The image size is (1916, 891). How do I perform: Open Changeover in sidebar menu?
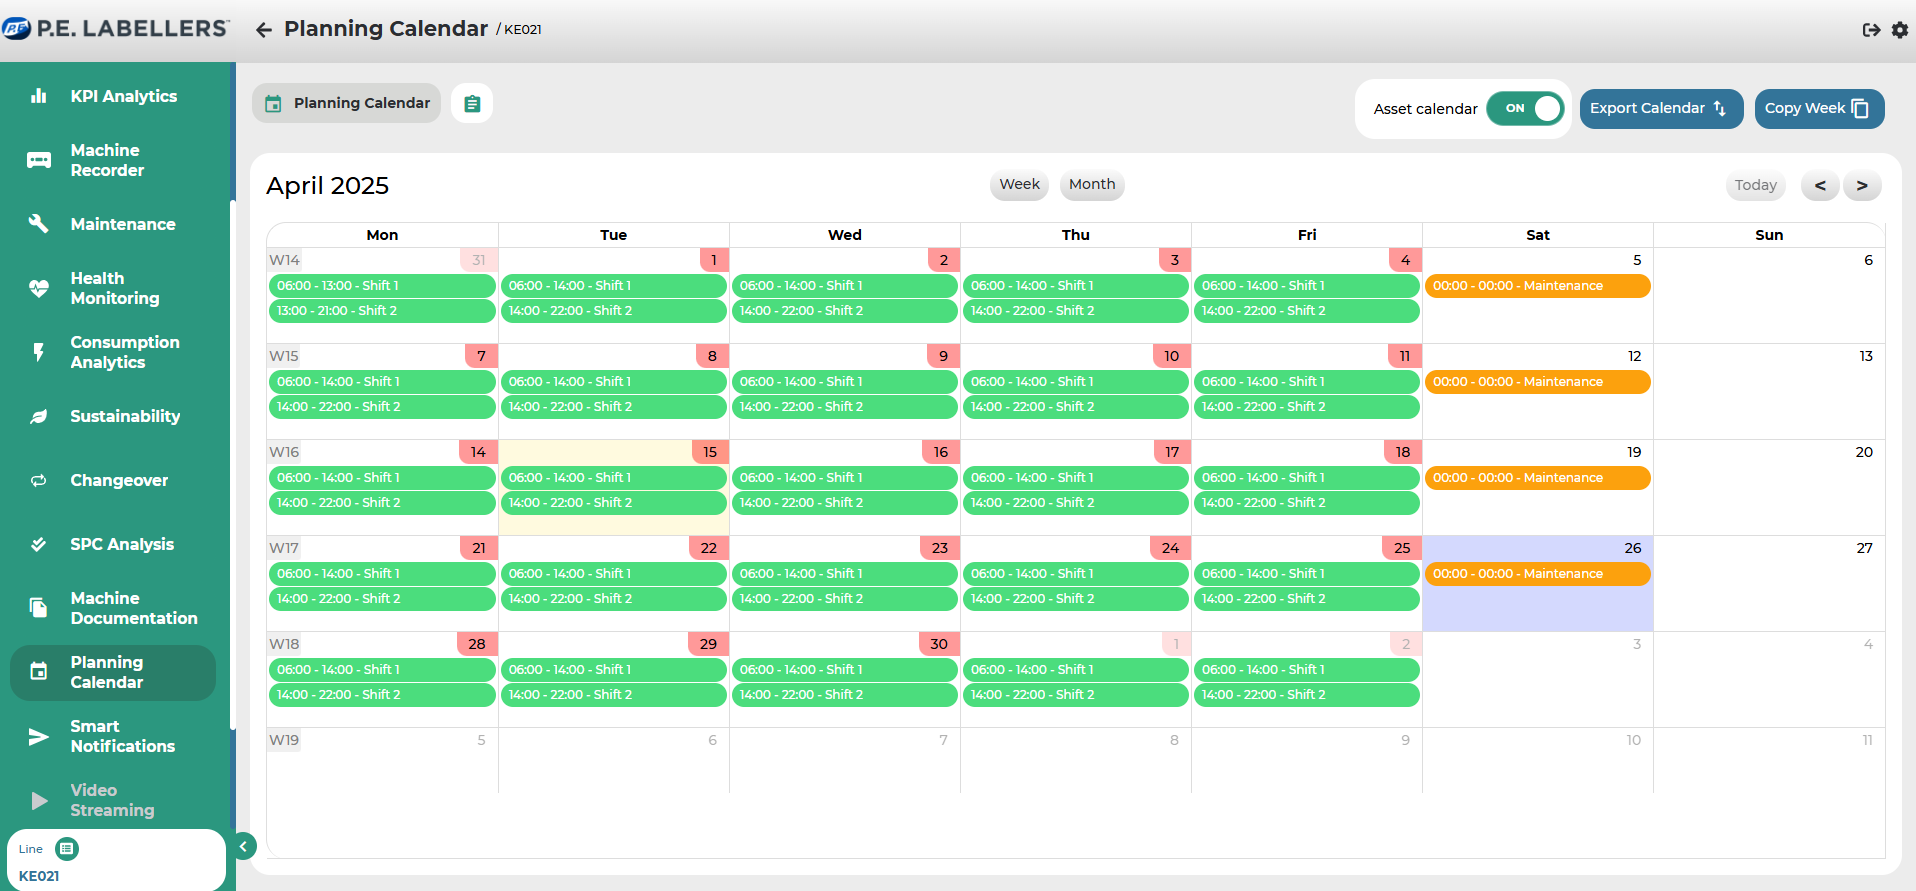tap(119, 480)
